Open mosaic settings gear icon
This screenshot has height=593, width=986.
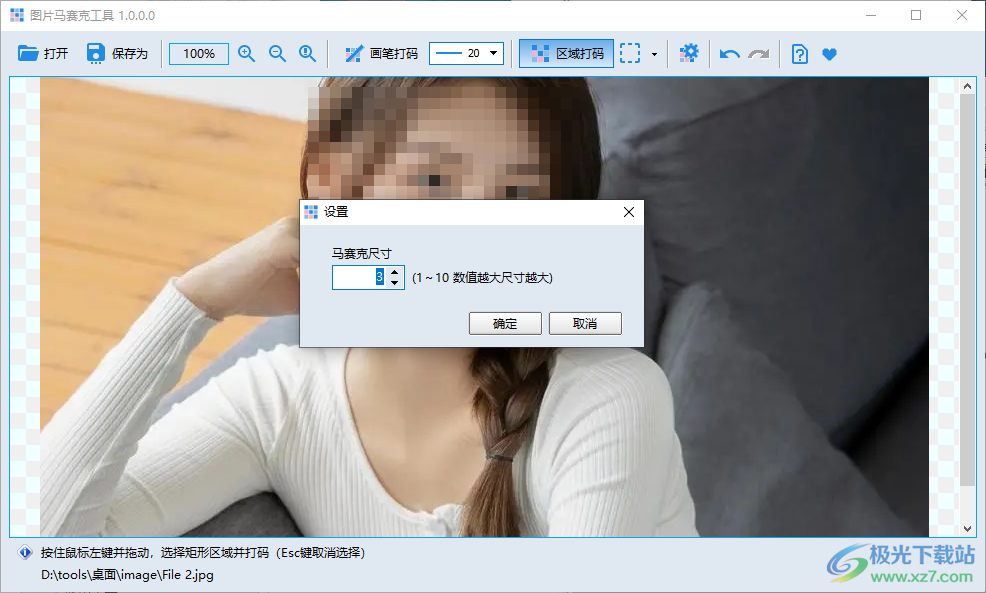click(x=689, y=53)
